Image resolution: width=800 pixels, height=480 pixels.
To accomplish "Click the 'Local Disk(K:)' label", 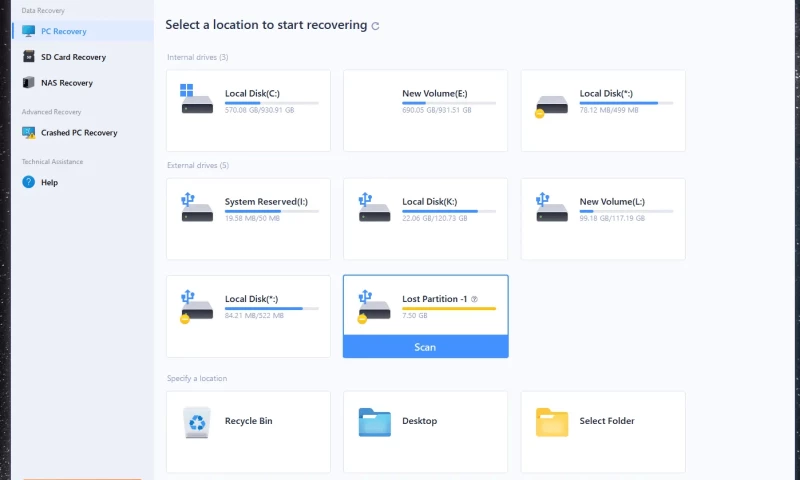I will click(430, 201).
